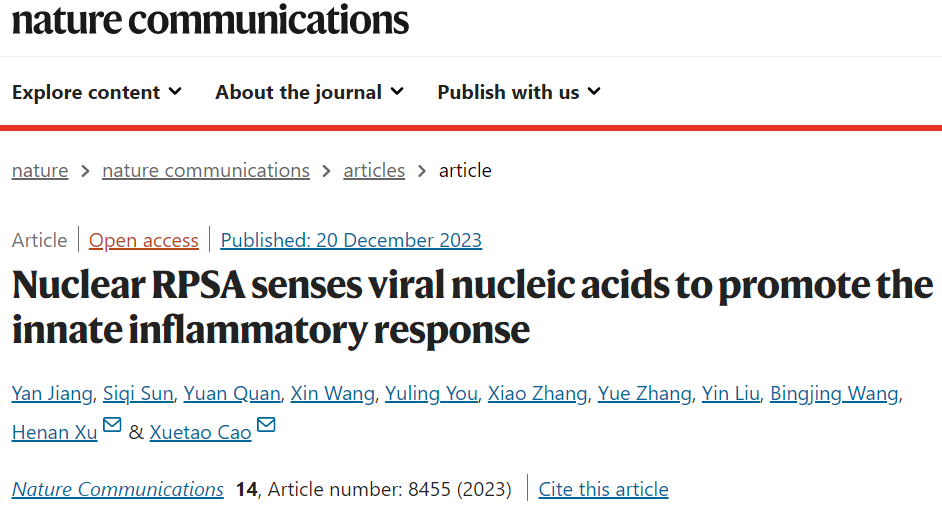Click the Cite this article link
942x505 pixels.
click(x=603, y=489)
